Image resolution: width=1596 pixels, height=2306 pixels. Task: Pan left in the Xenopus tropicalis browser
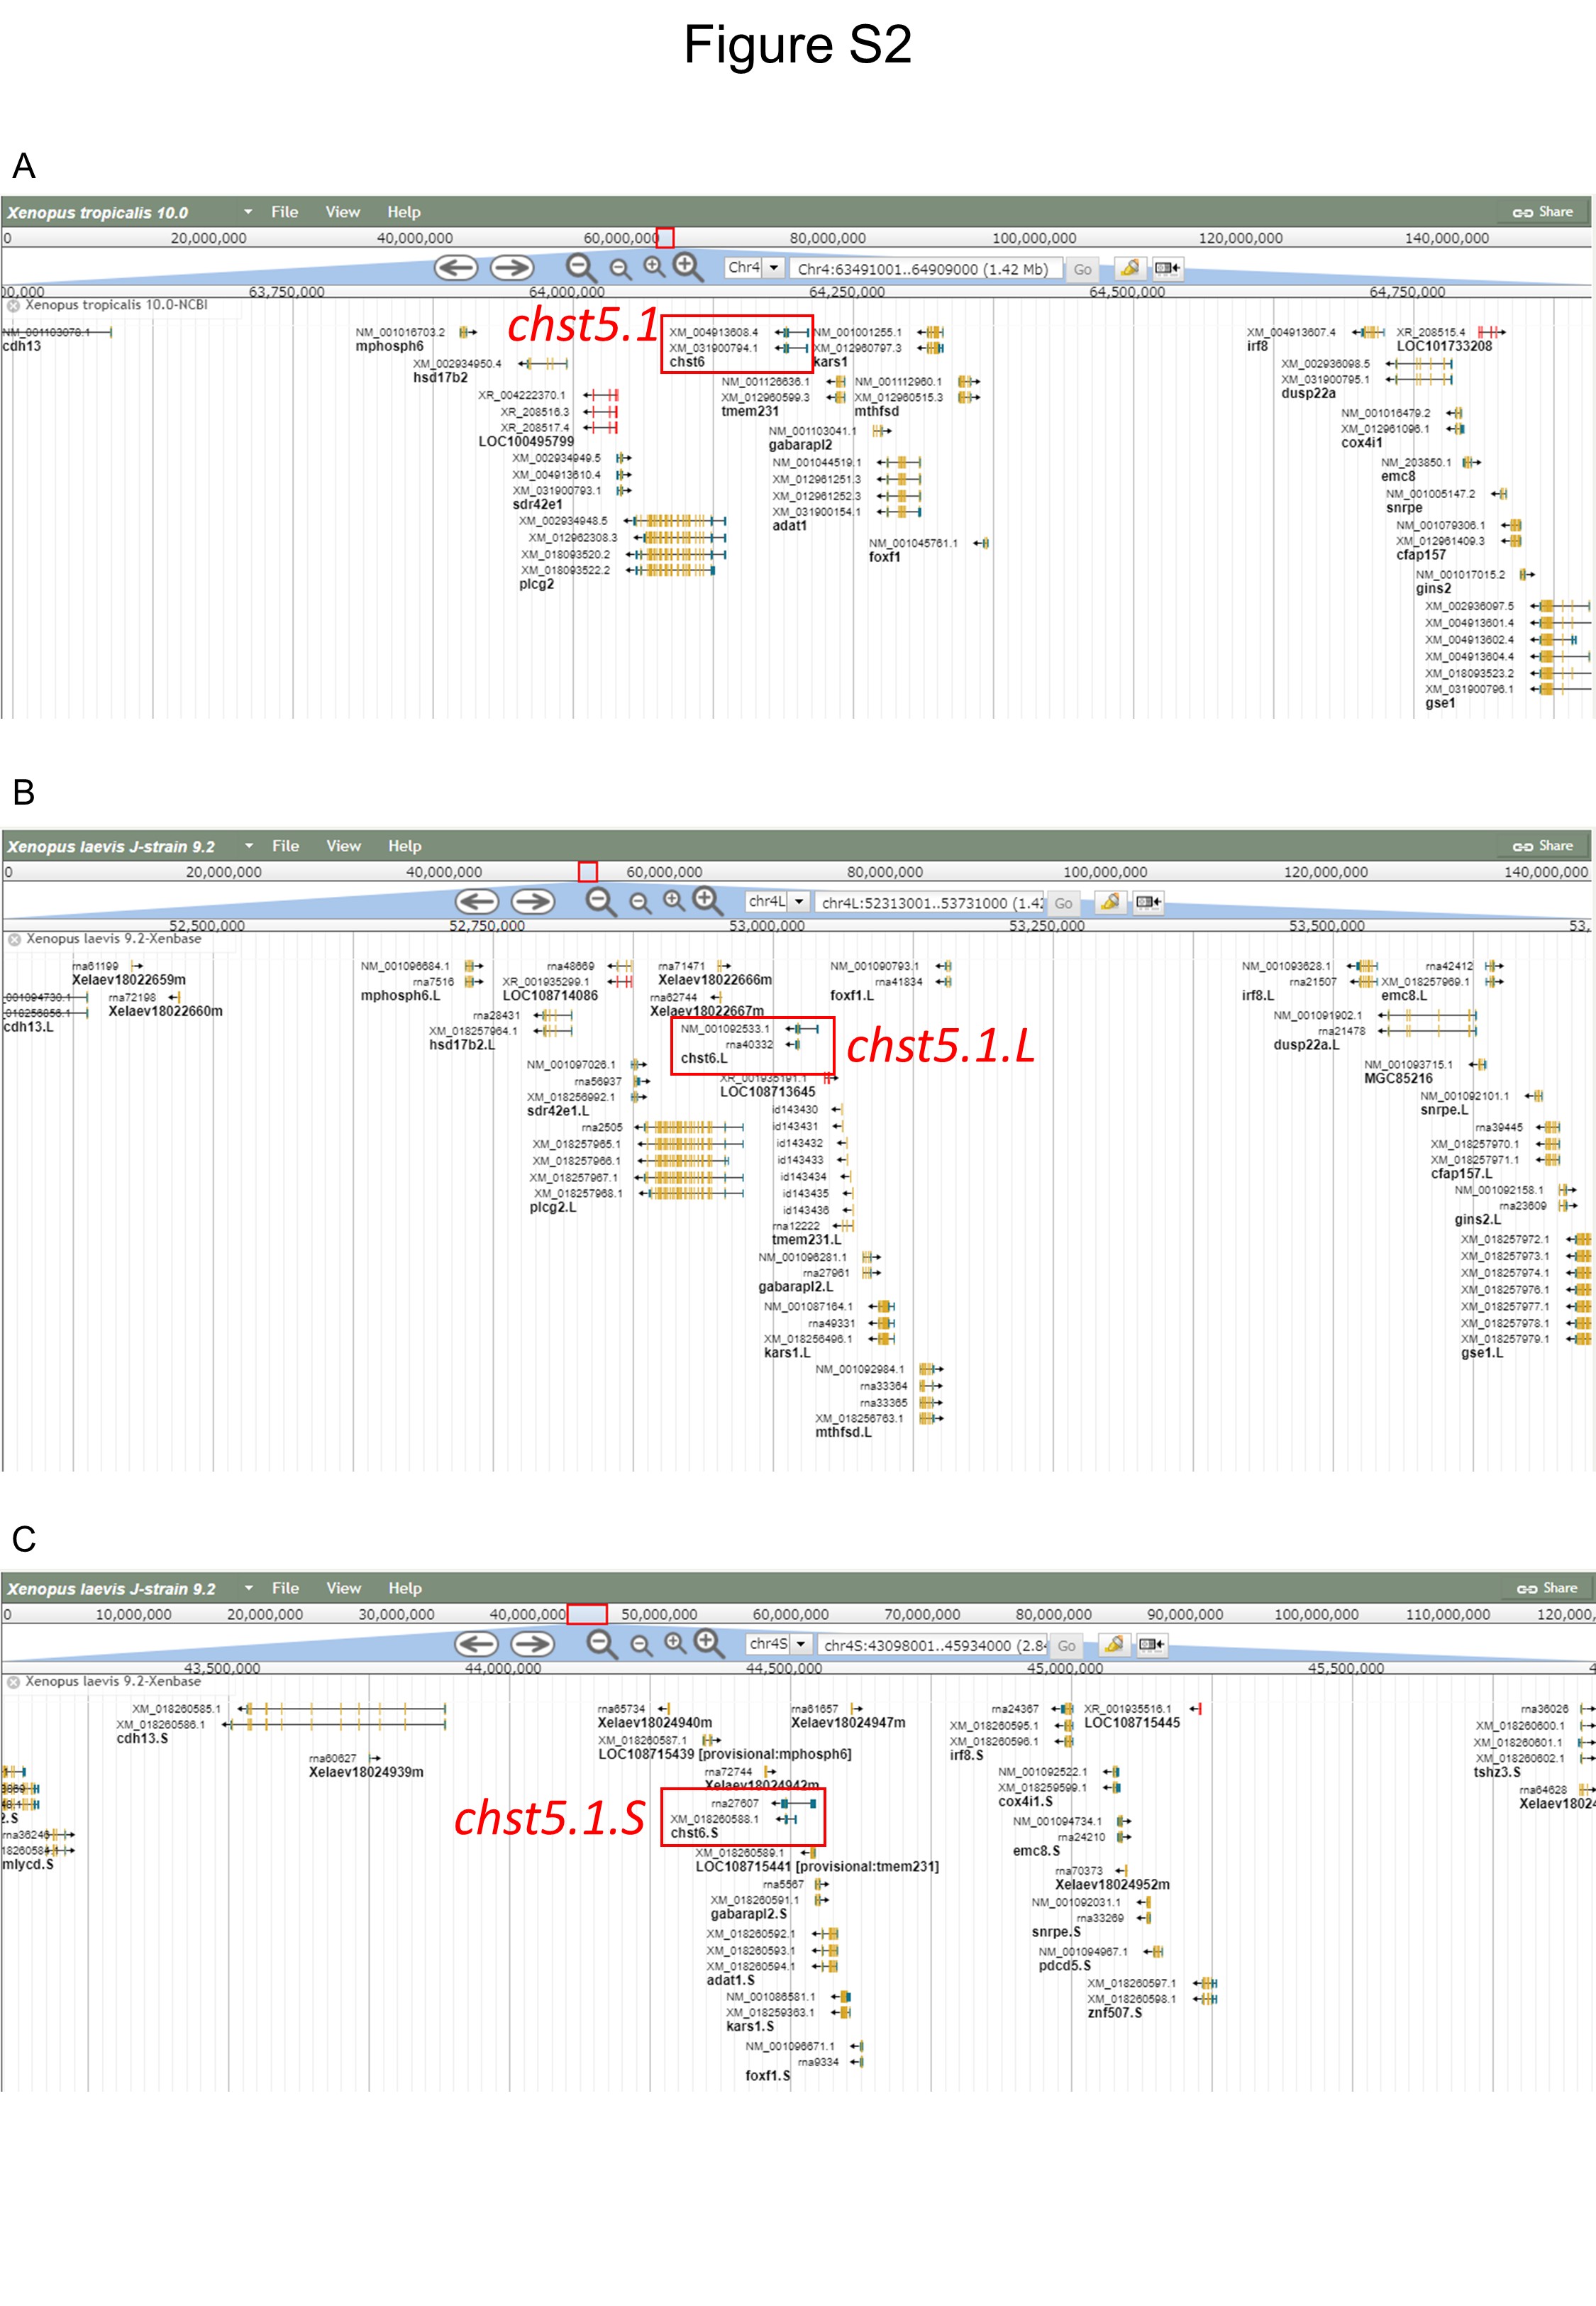coord(455,268)
